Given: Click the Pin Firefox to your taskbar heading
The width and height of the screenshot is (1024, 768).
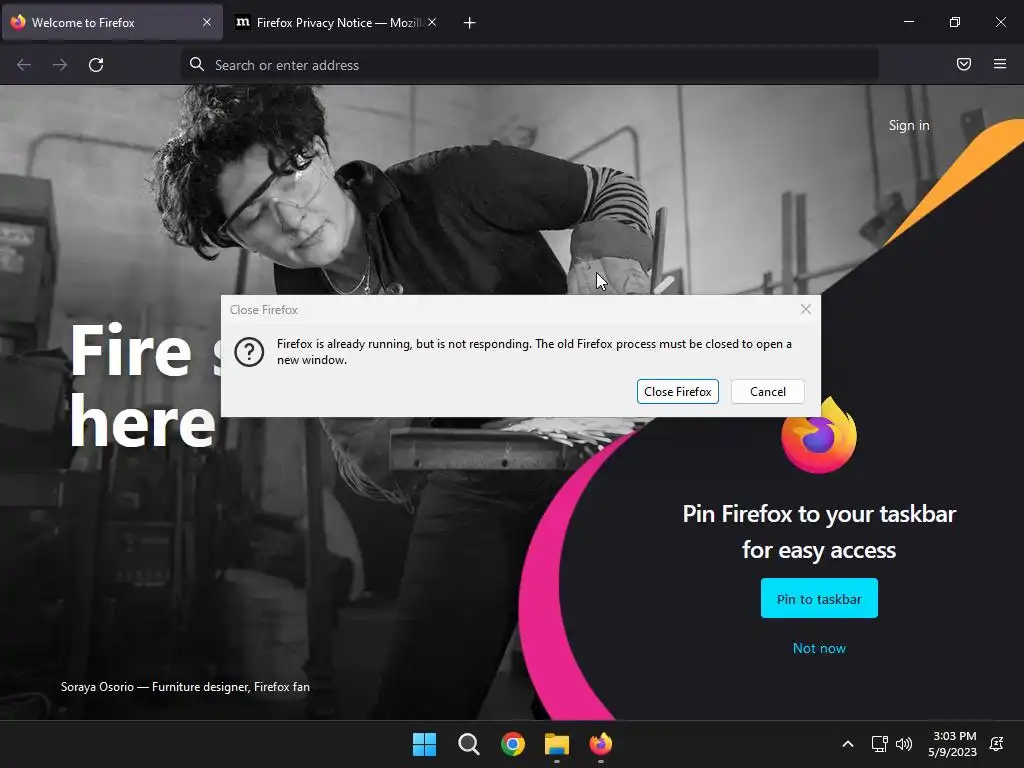Looking at the screenshot, I should 819,532.
